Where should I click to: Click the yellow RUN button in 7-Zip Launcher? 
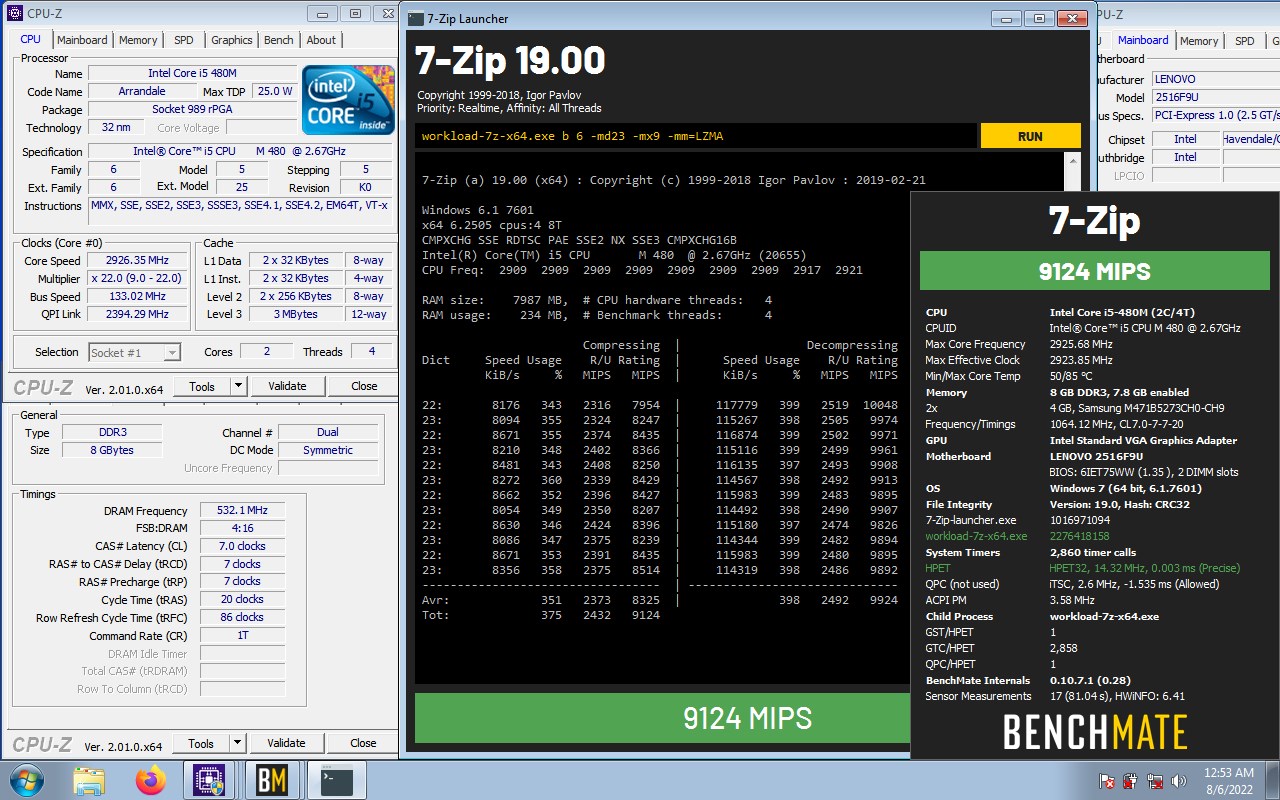[x=1030, y=136]
